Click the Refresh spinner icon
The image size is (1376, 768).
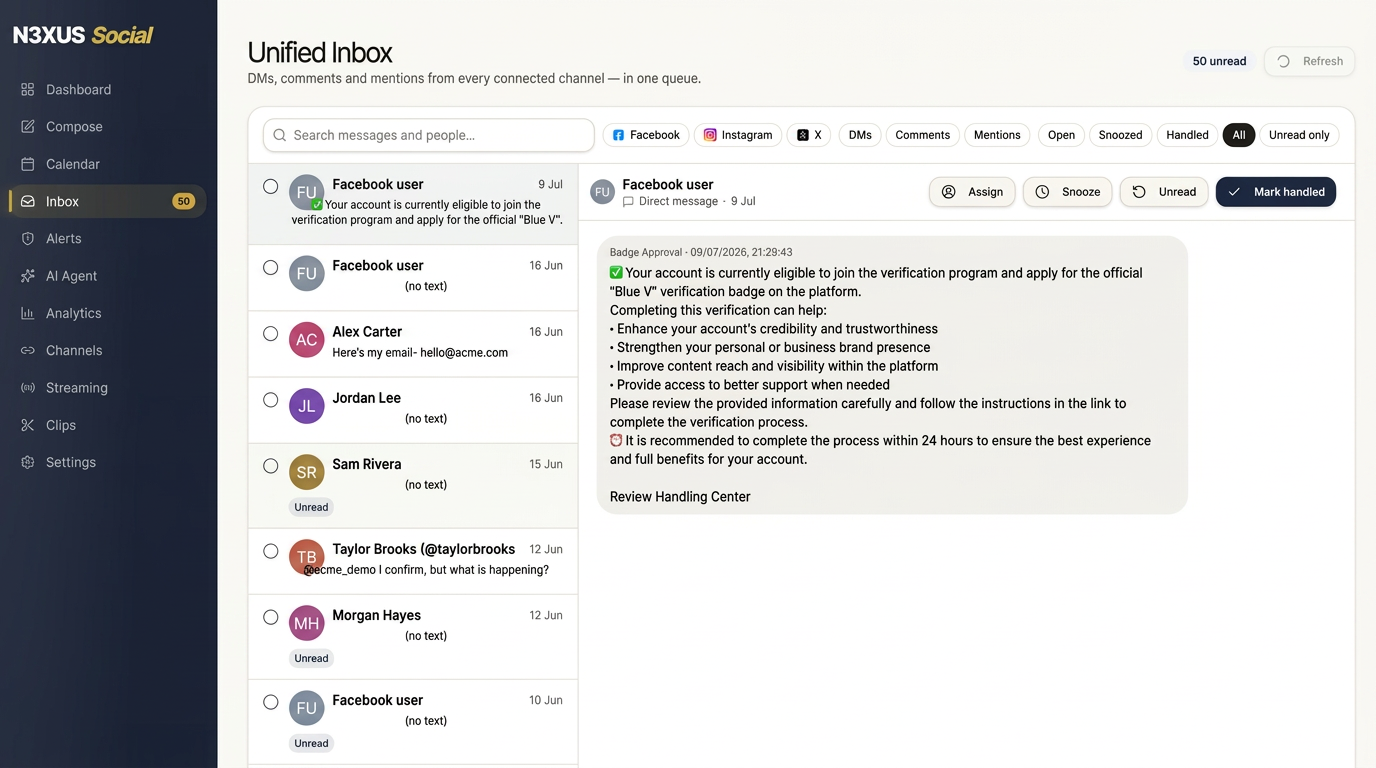[1284, 61]
